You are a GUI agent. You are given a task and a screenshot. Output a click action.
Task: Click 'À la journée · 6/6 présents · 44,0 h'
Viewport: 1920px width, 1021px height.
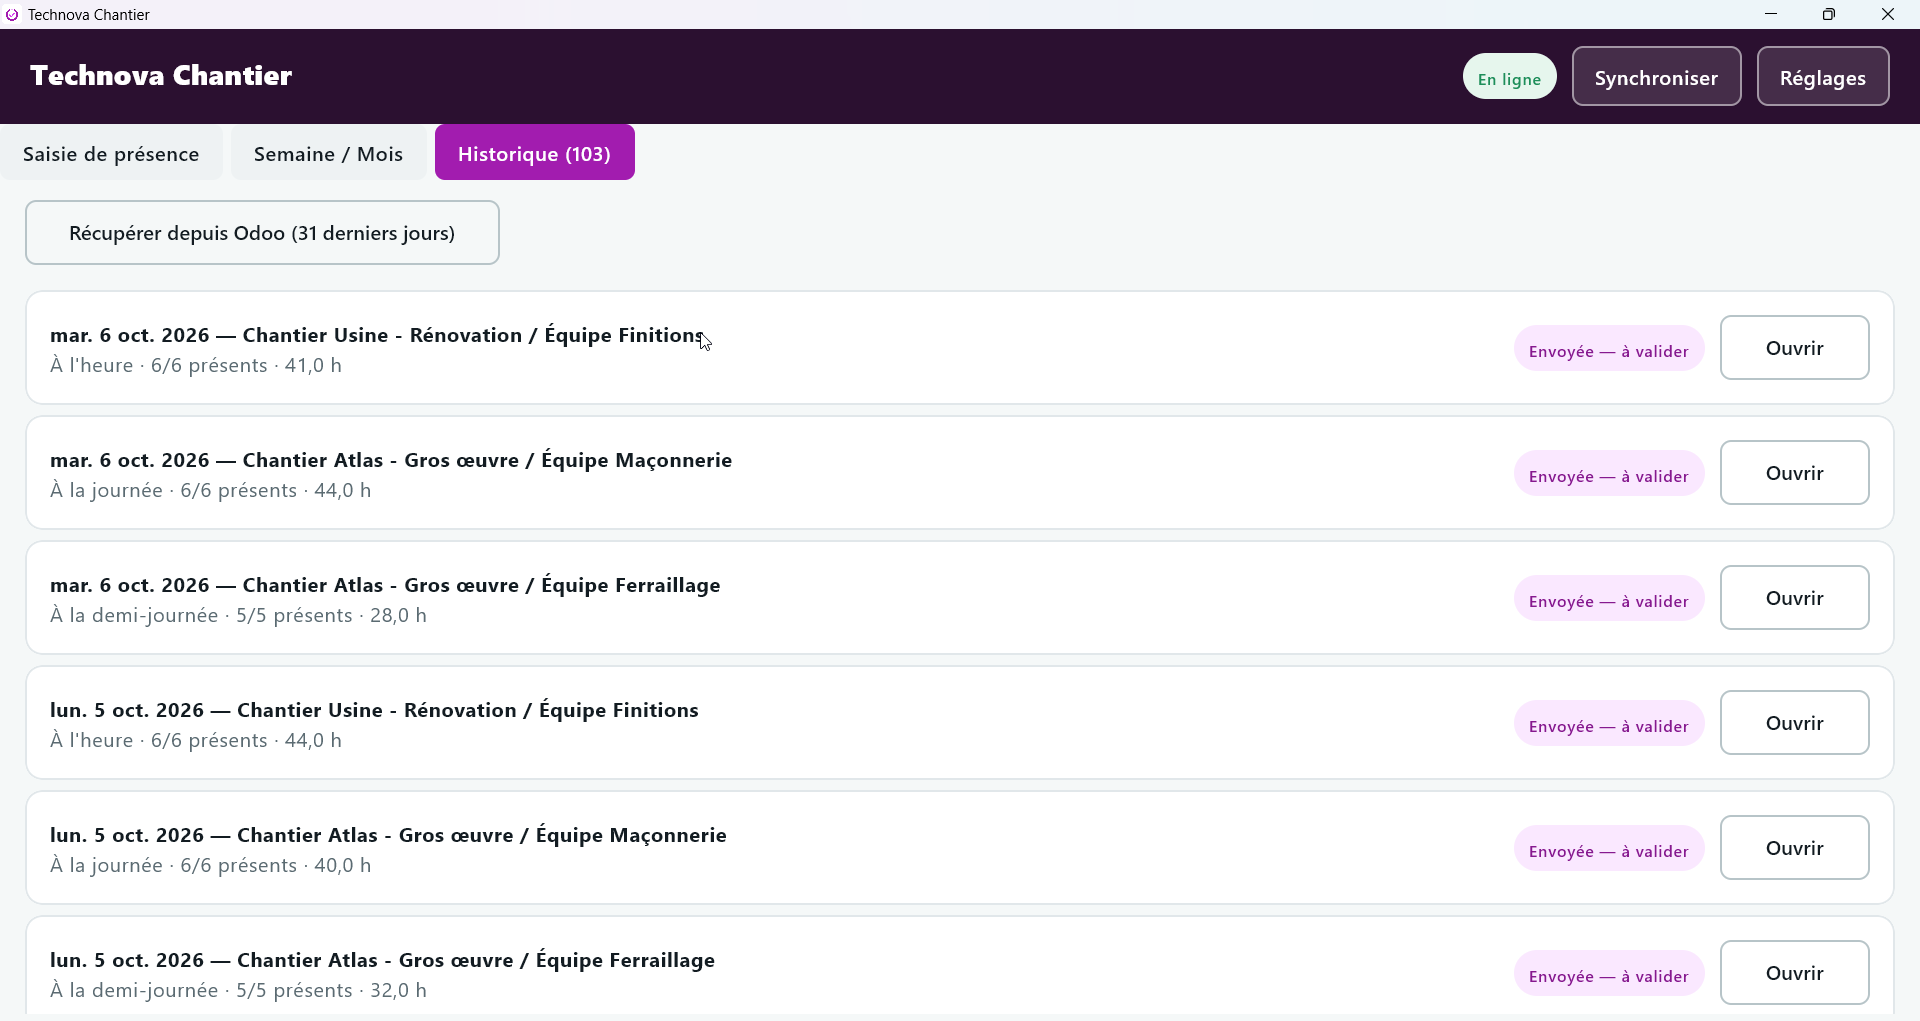click(211, 490)
